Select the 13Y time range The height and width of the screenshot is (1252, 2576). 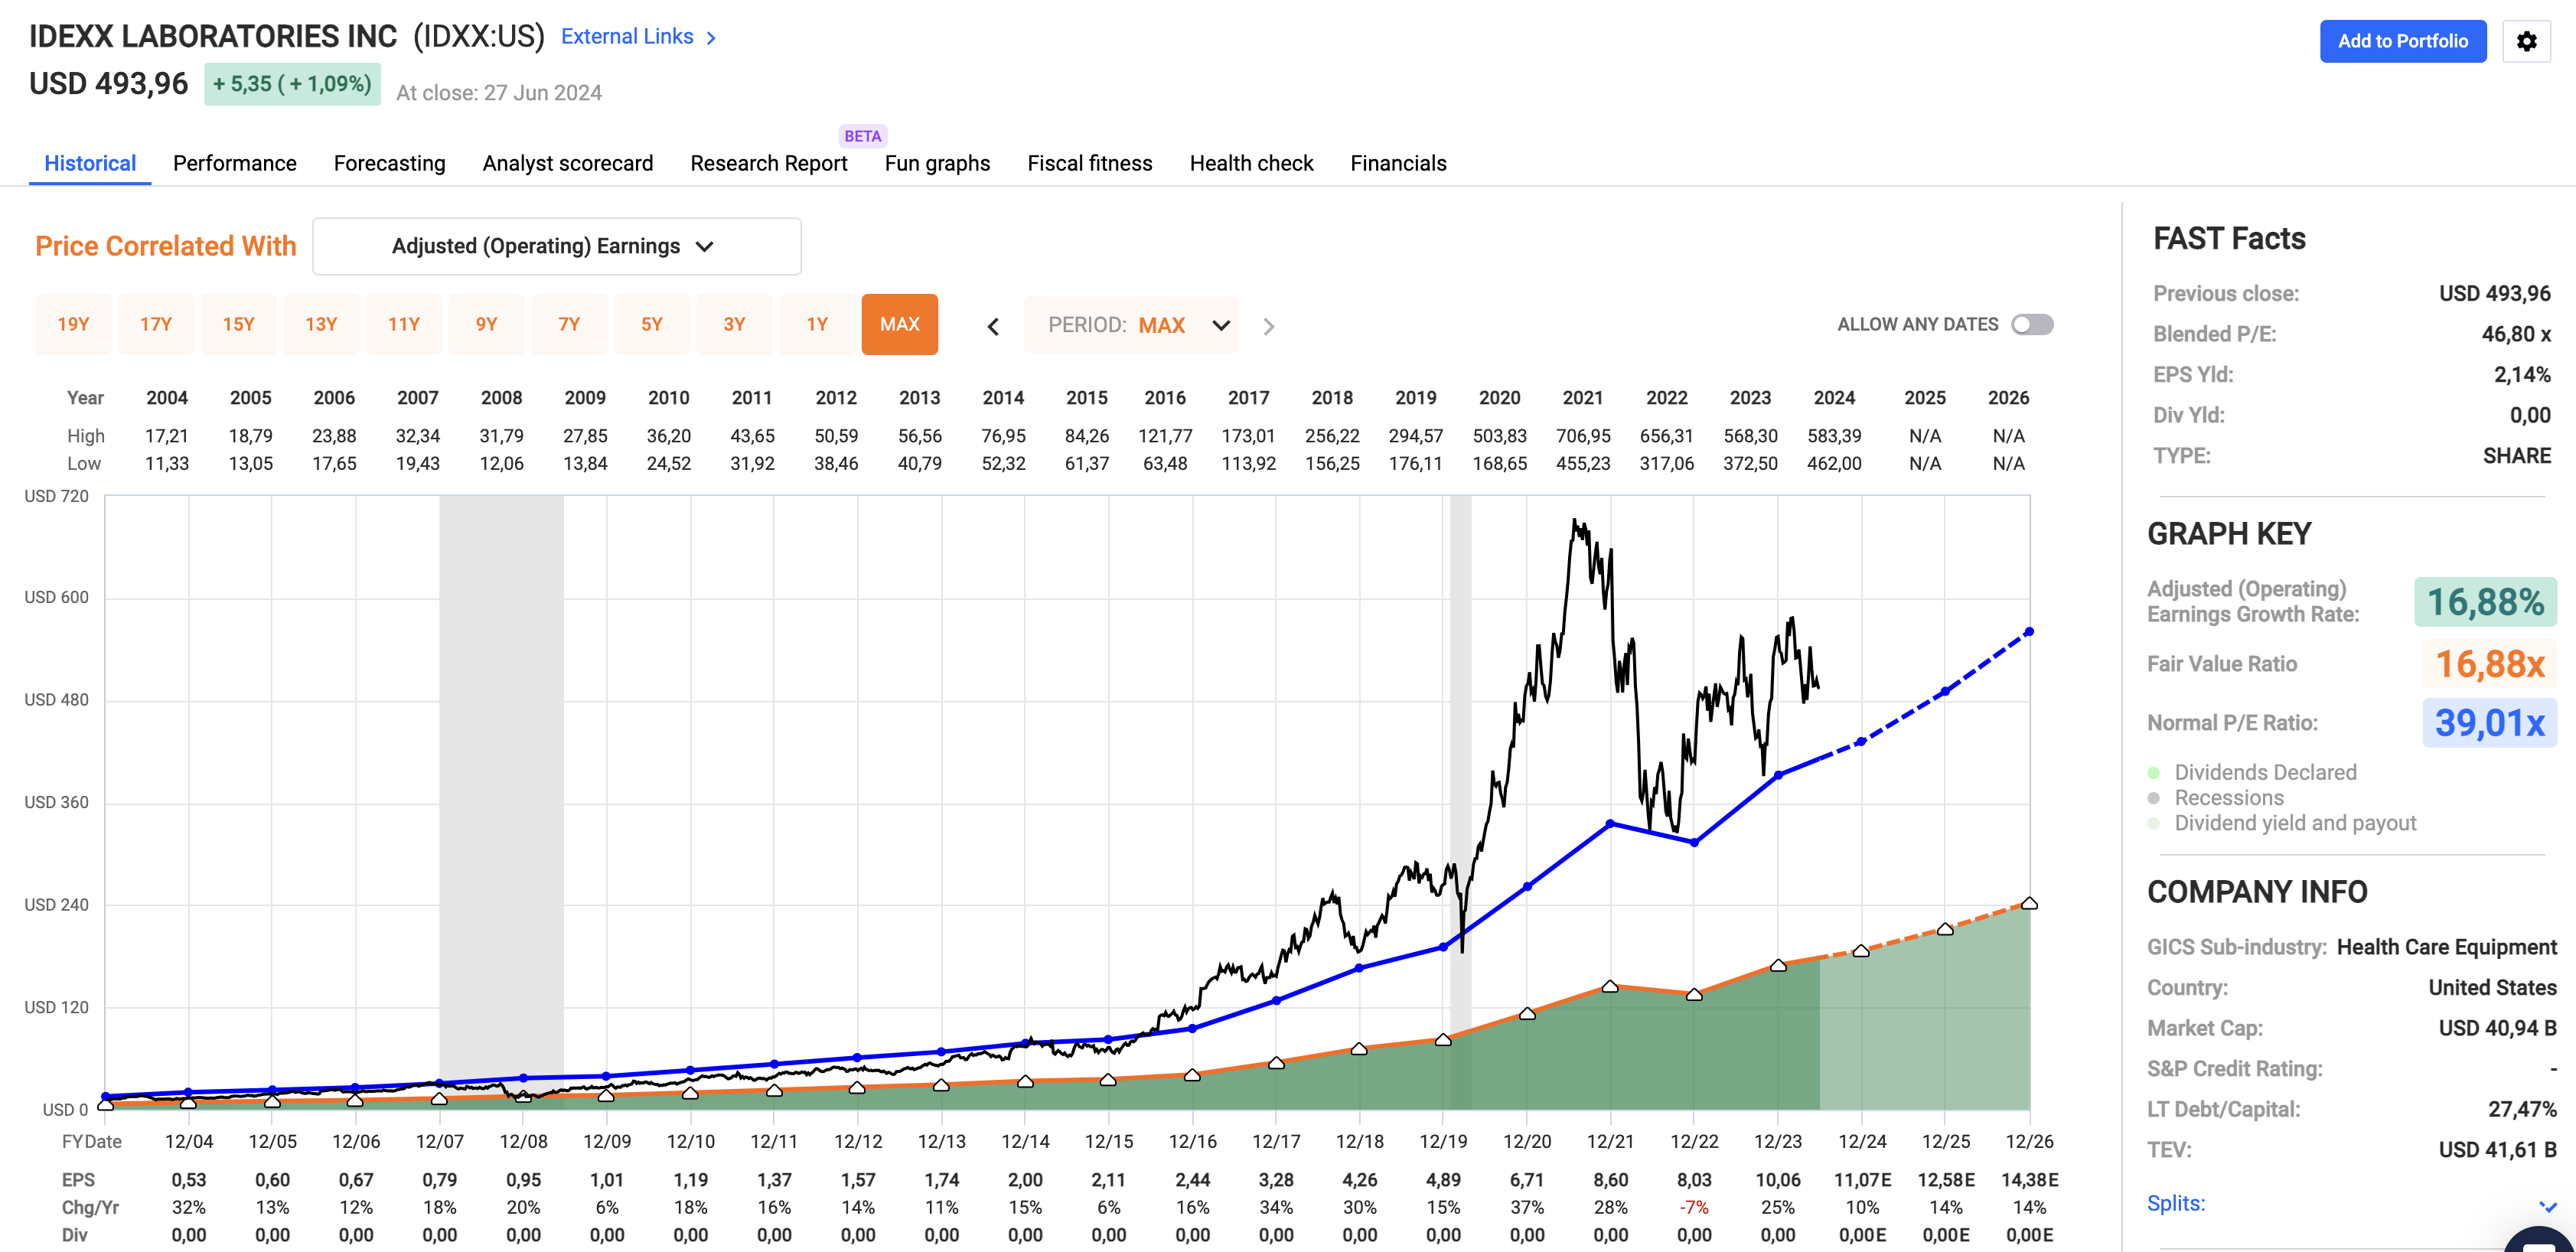[x=321, y=324]
